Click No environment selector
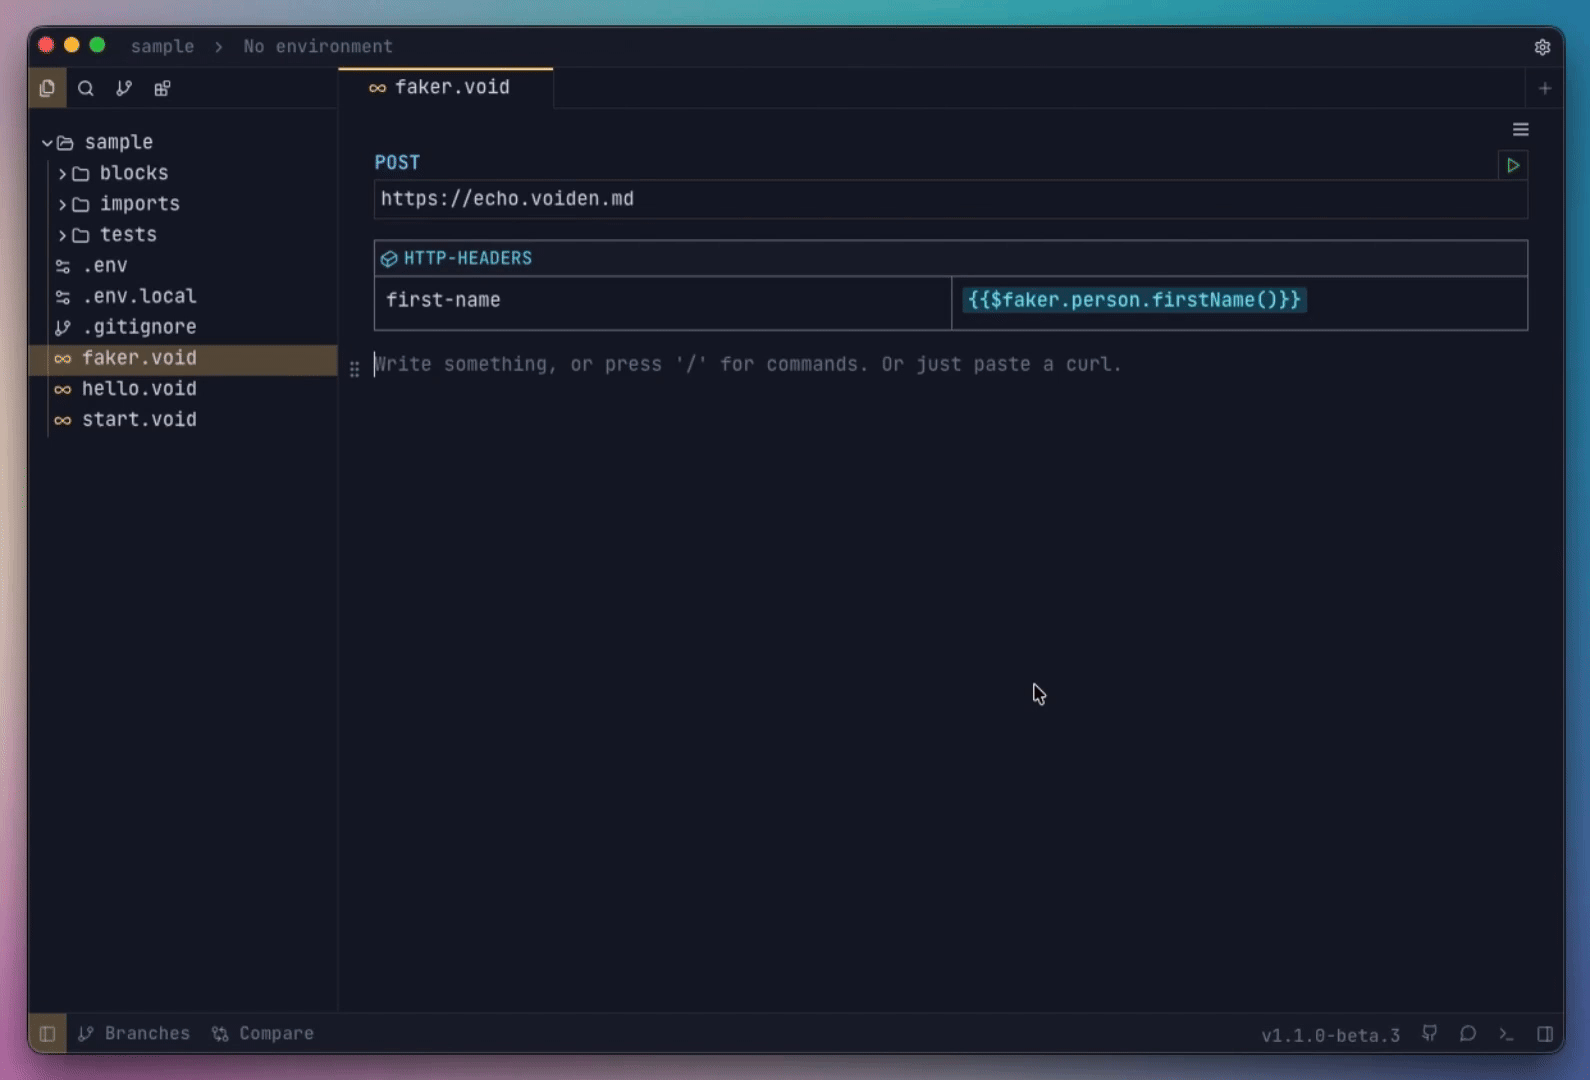1590x1080 pixels. (318, 47)
